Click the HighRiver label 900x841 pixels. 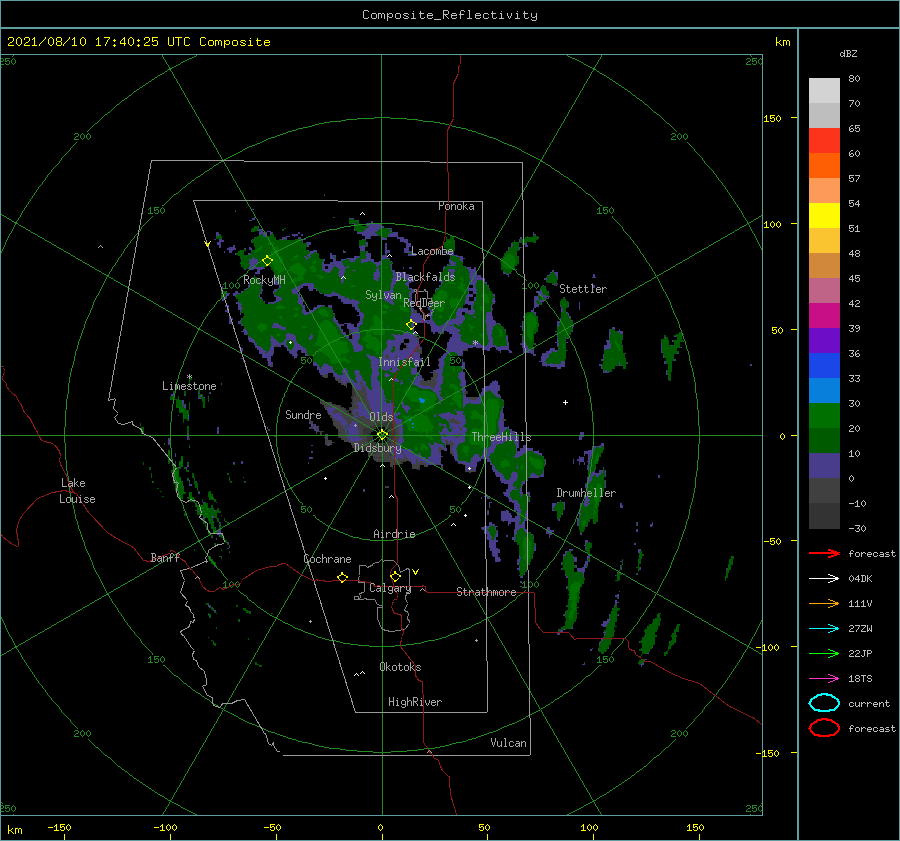click(415, 702)
